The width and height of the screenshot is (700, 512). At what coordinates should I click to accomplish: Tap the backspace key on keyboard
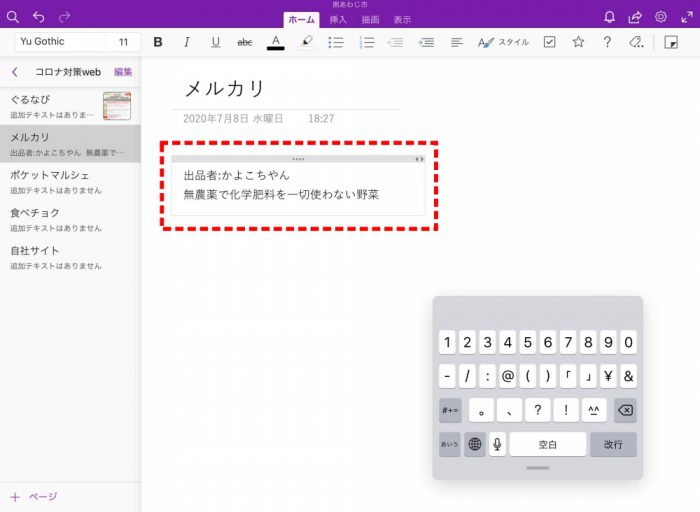pos(625,410)
